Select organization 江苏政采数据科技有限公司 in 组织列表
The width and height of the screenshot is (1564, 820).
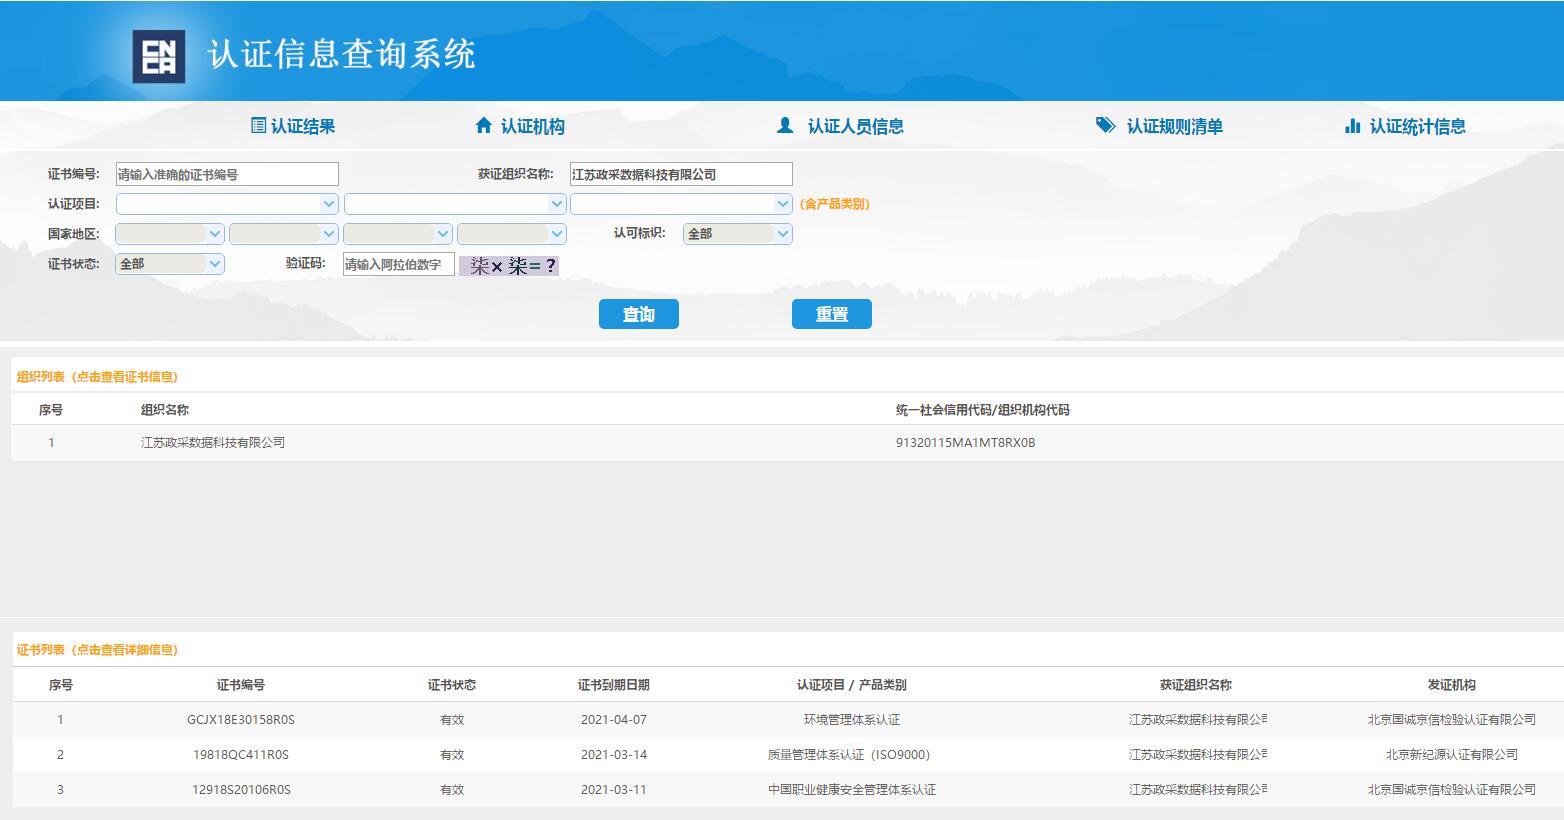tap(213, 442)
